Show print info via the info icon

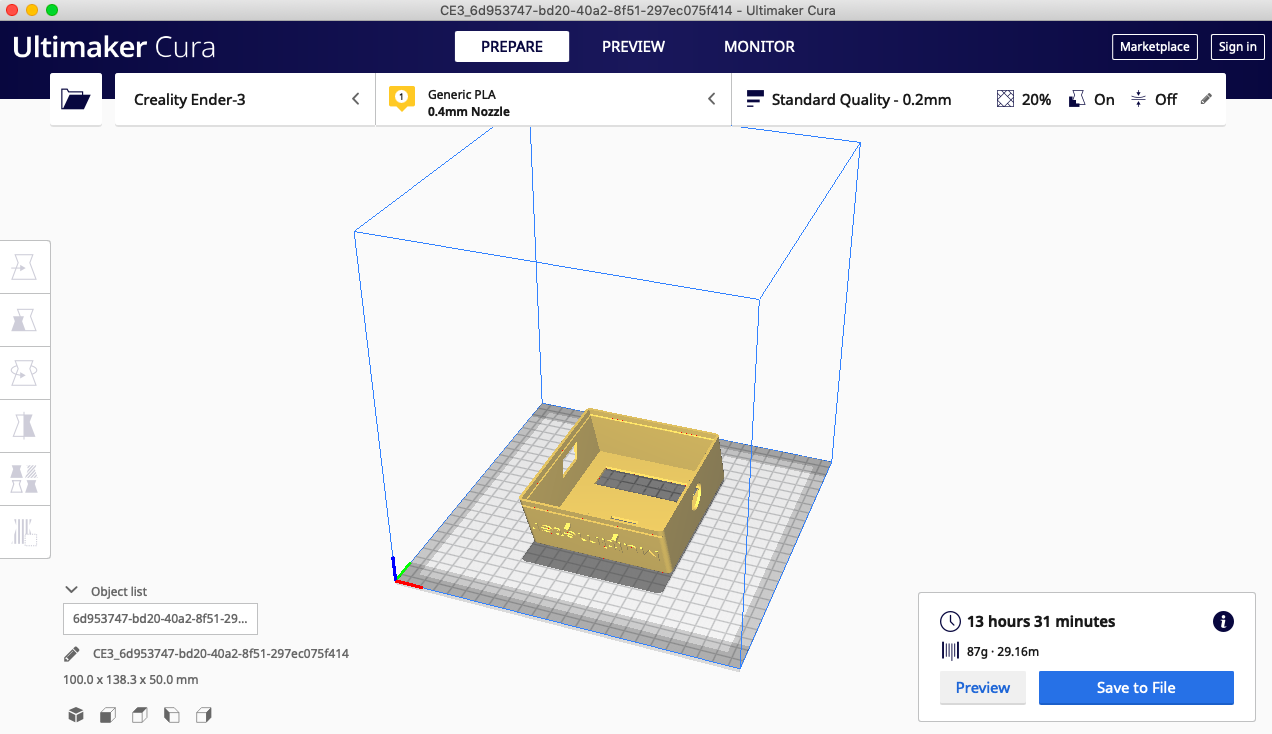[1222, 621]
